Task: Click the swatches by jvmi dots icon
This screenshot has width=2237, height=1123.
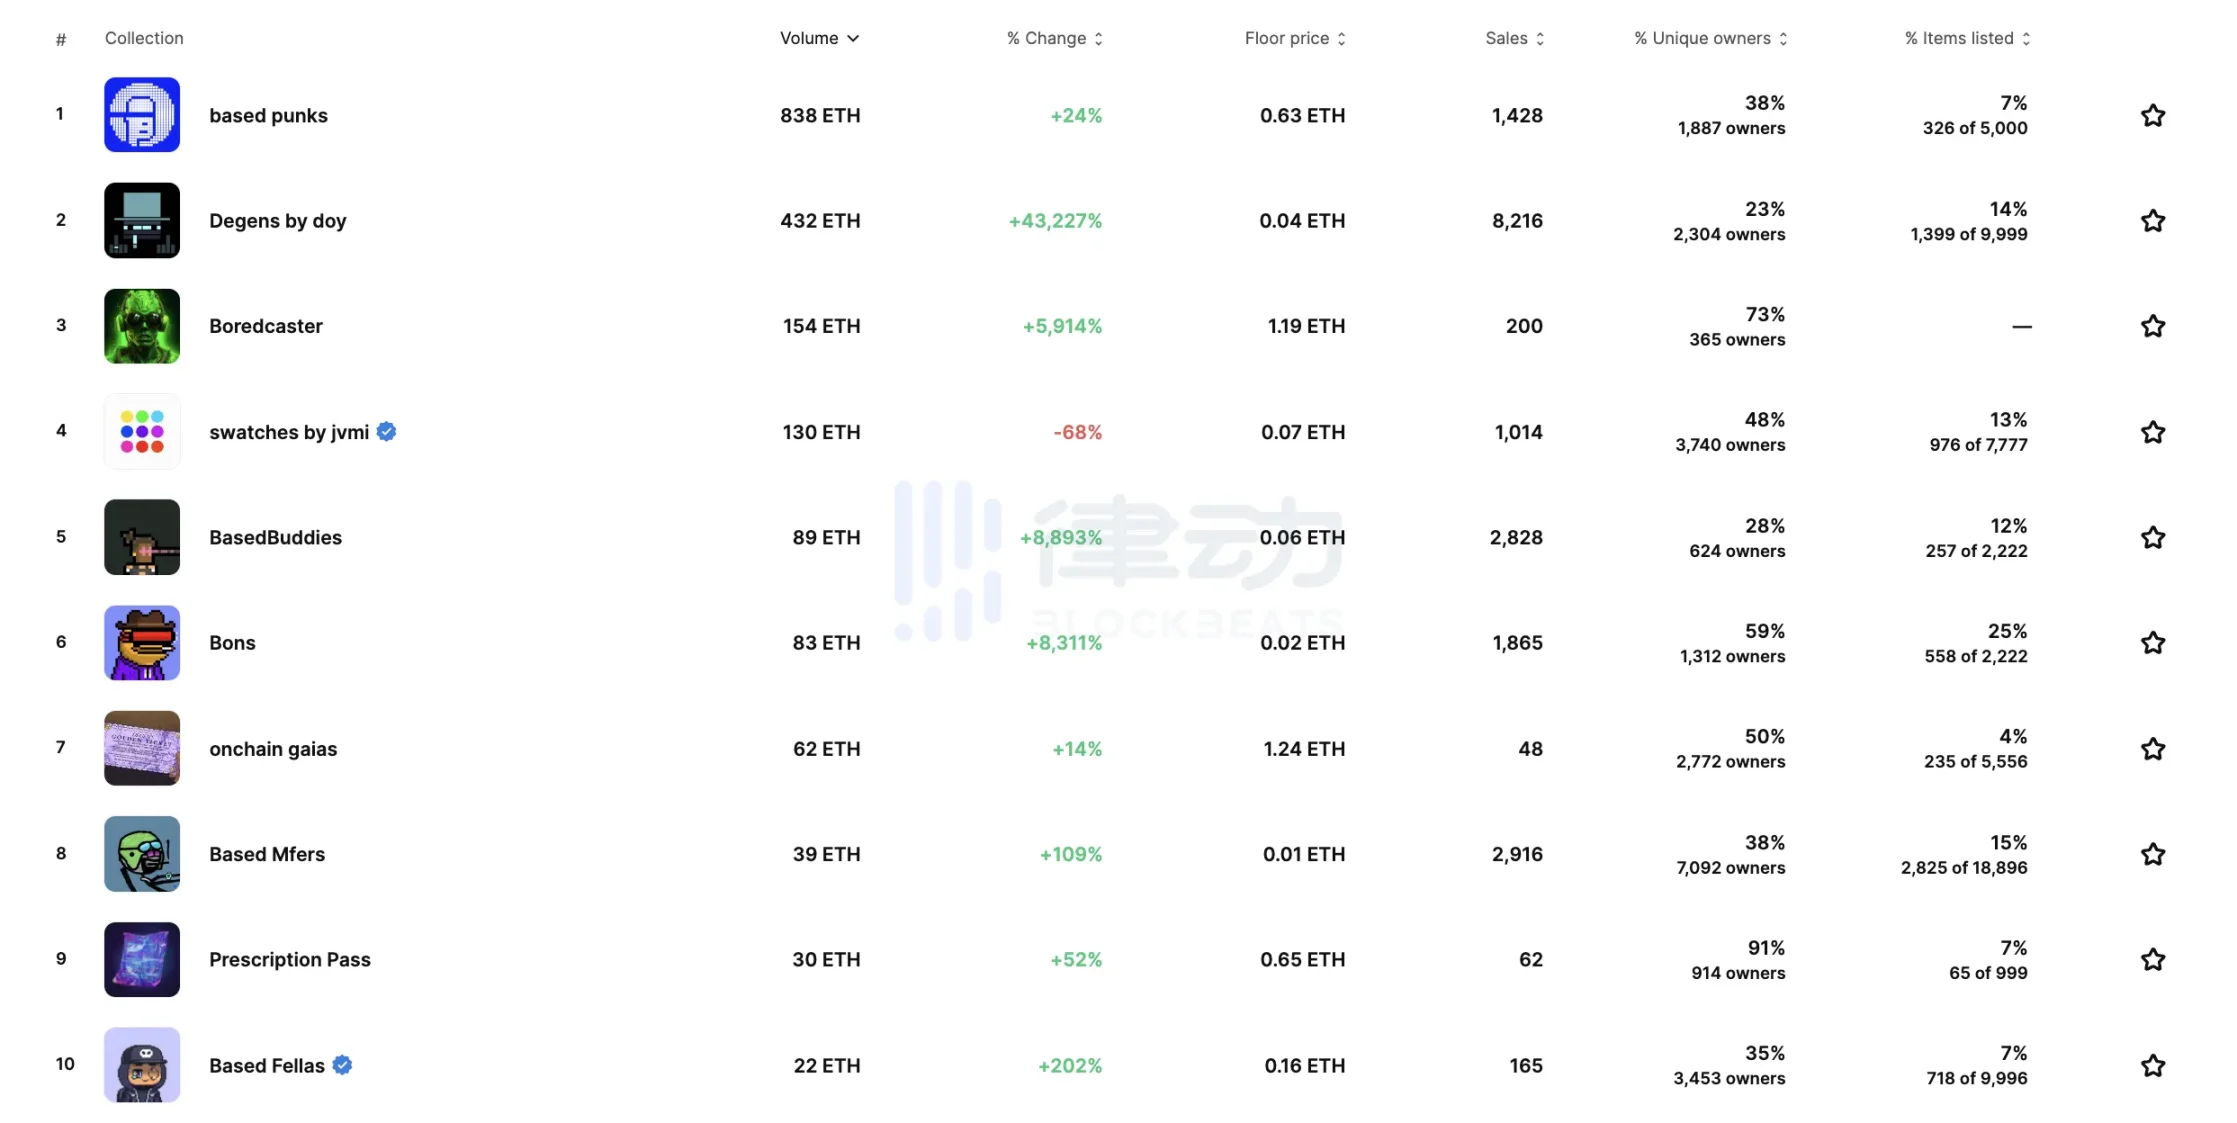Action: 142,432
